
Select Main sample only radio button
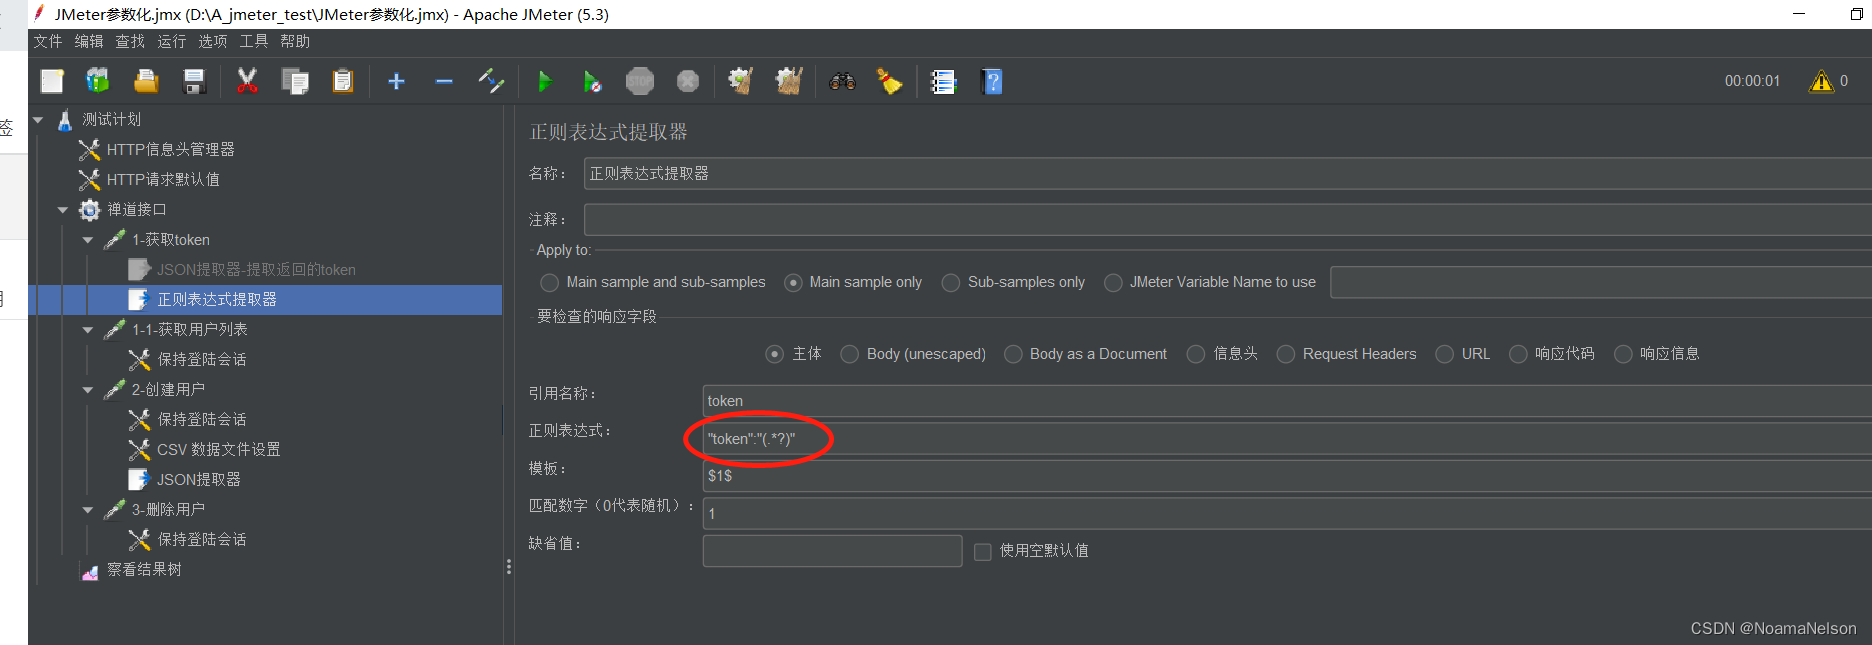(793, 283)
